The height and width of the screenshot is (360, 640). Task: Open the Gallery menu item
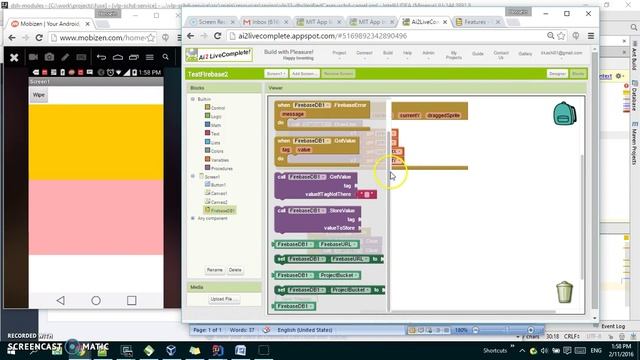pyautogui.click(x=525, y=54)
